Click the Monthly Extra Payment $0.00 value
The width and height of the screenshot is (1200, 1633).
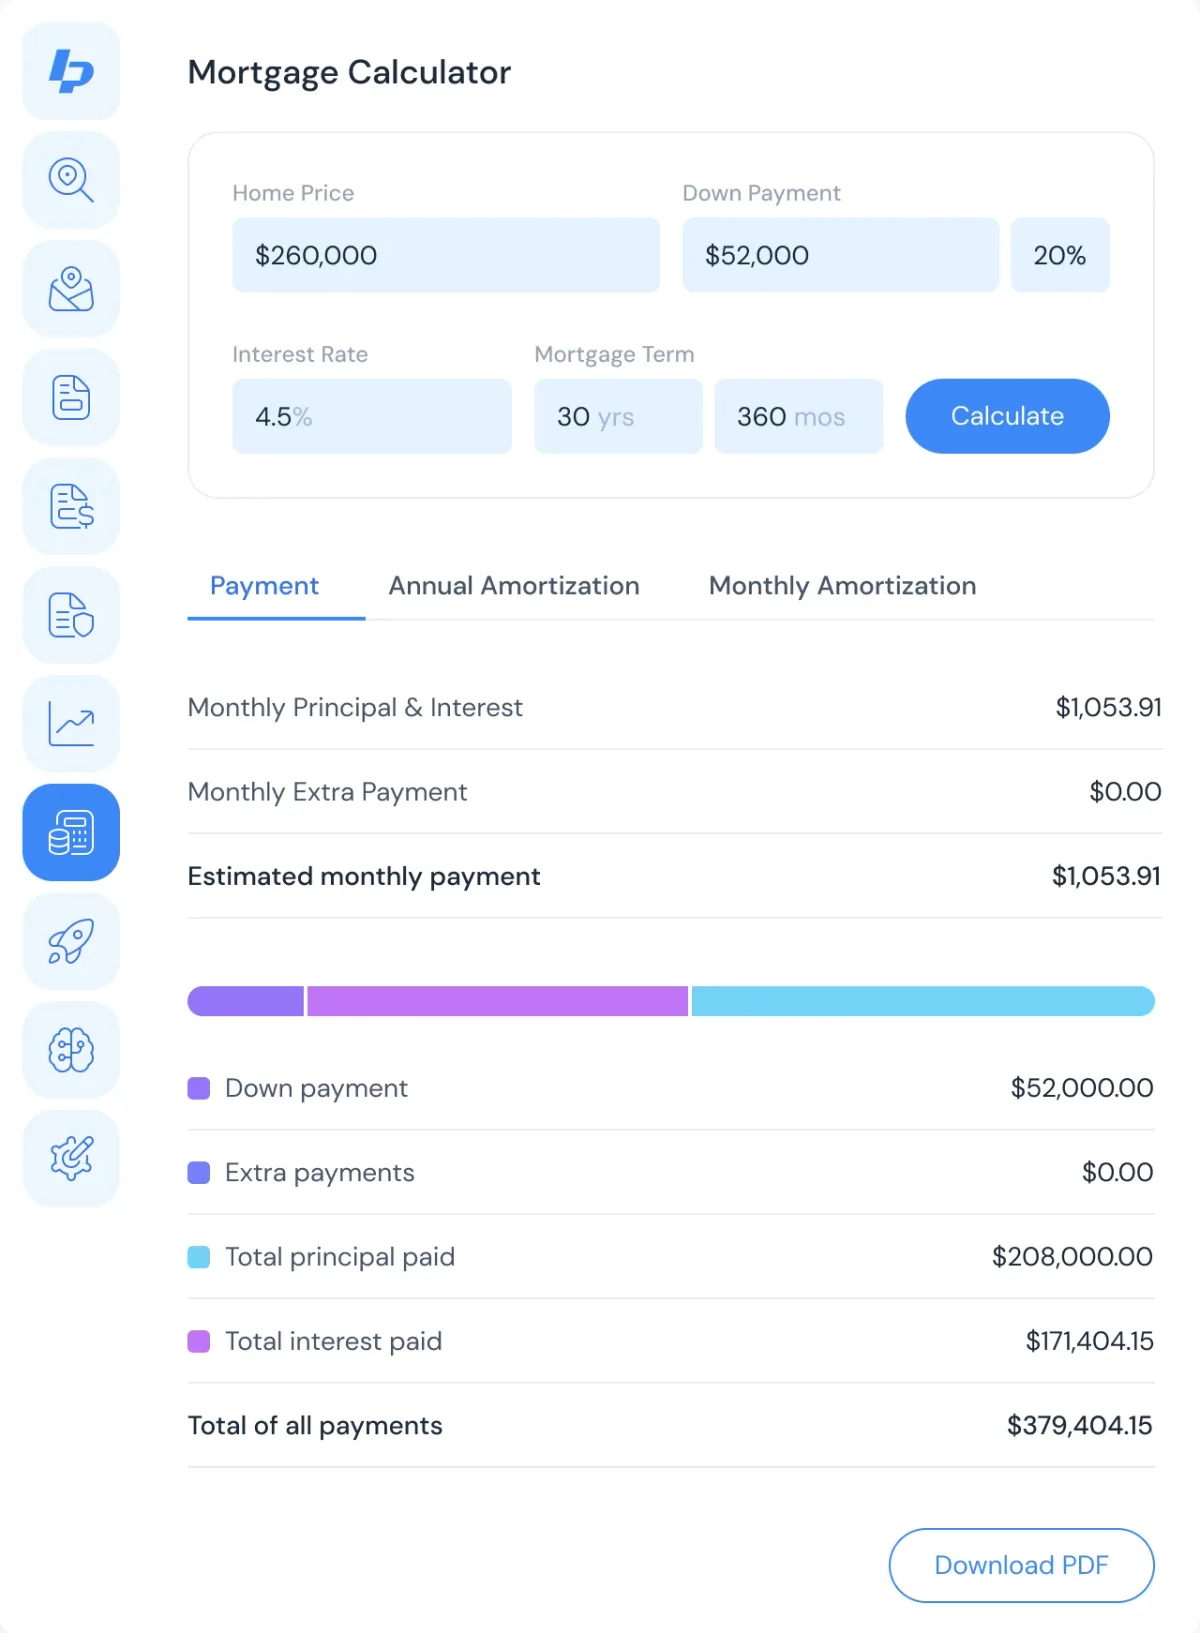tap(1125, 792)
